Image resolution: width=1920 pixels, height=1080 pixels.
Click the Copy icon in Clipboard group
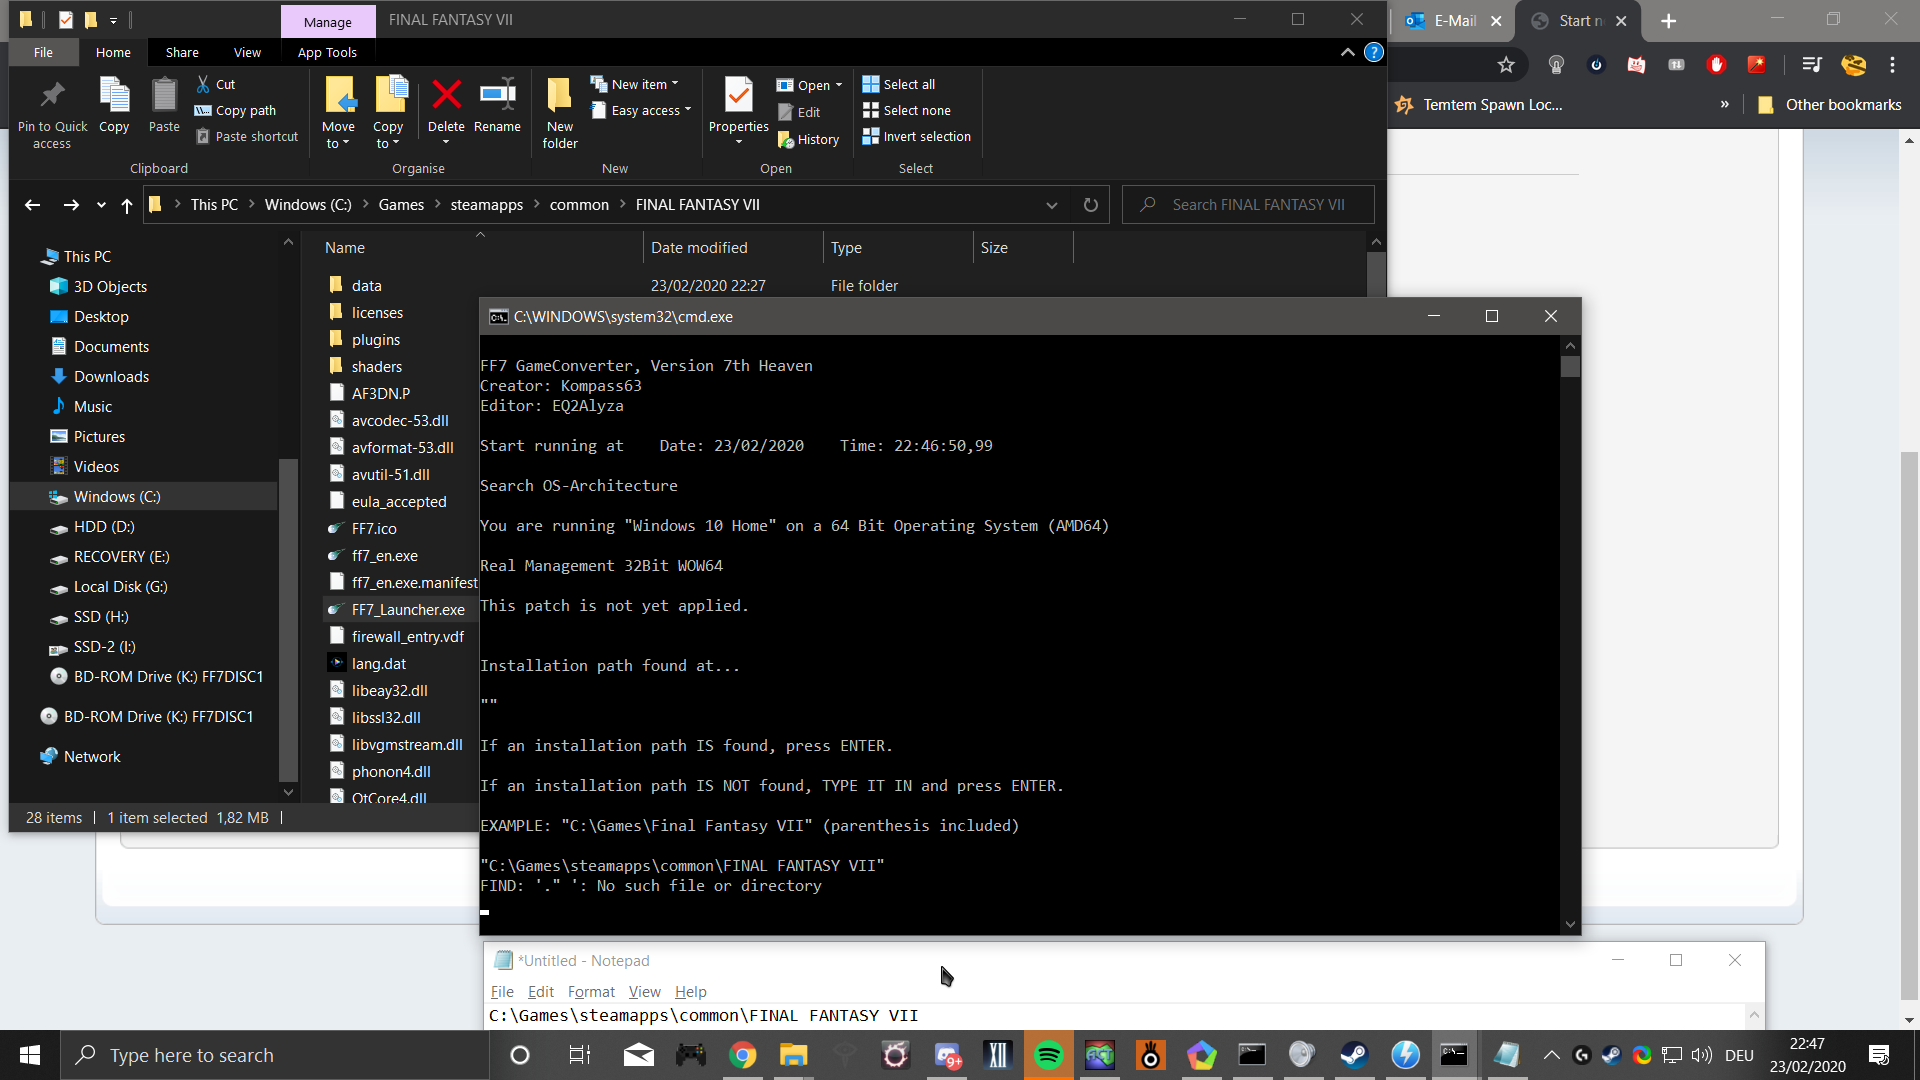click(x=114, y=96)
